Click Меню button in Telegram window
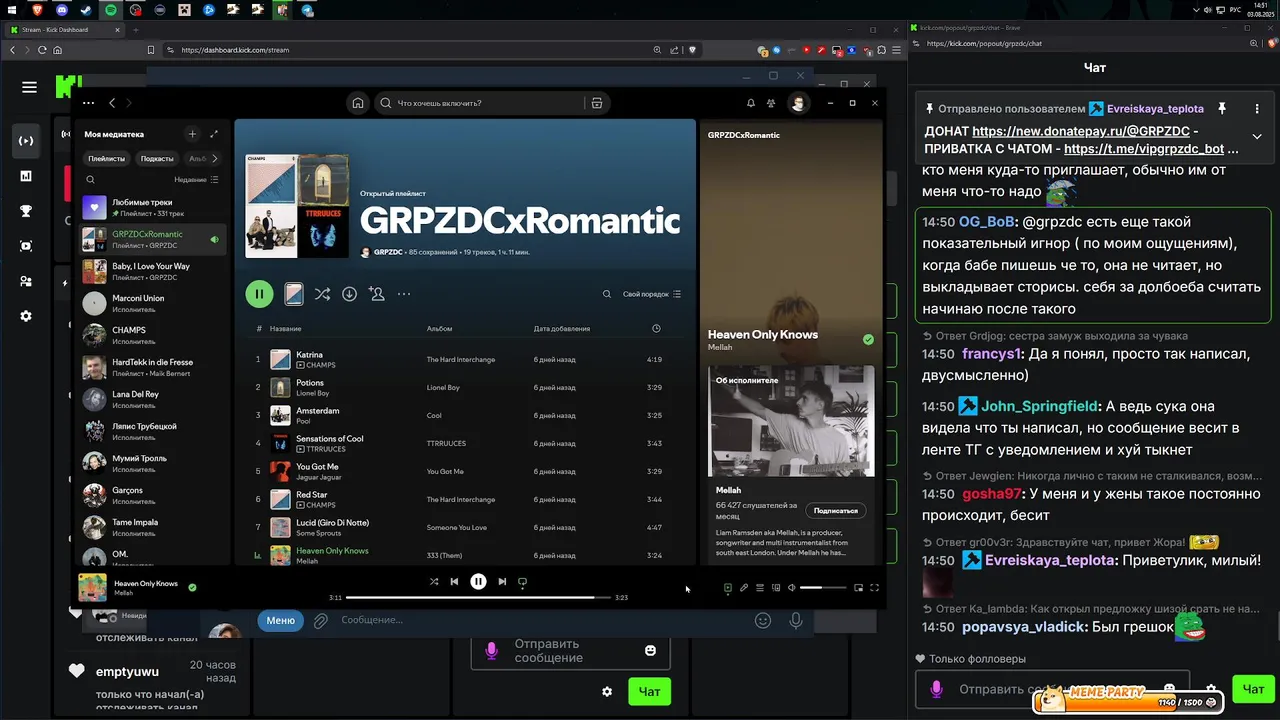Viewport: 1280px width, 720px height. (280, 620)
